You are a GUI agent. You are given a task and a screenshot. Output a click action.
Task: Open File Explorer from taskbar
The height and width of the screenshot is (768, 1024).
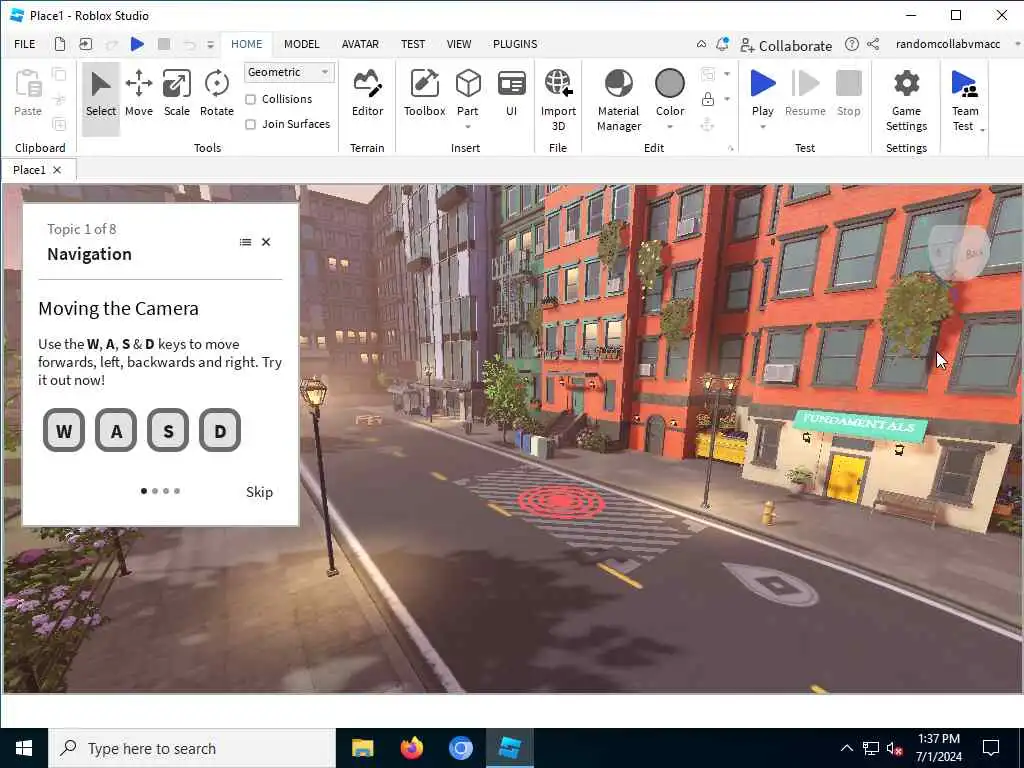(x=362, y=748)
